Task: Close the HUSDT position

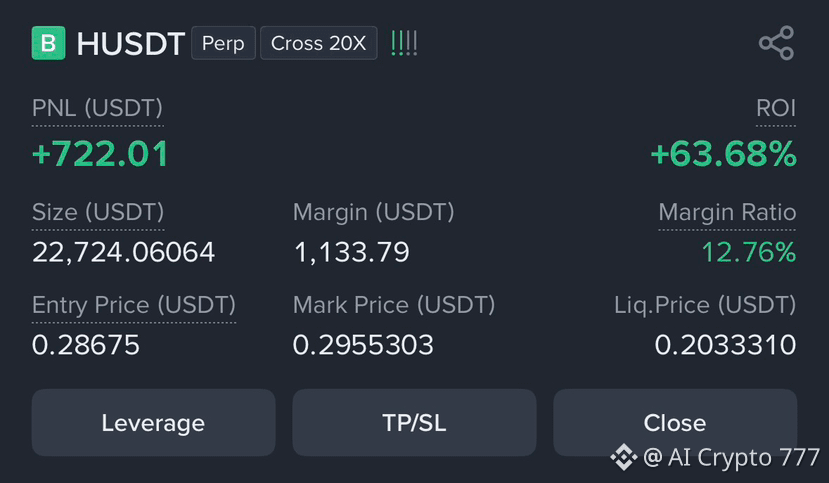Action: click(x=675, y=423)
